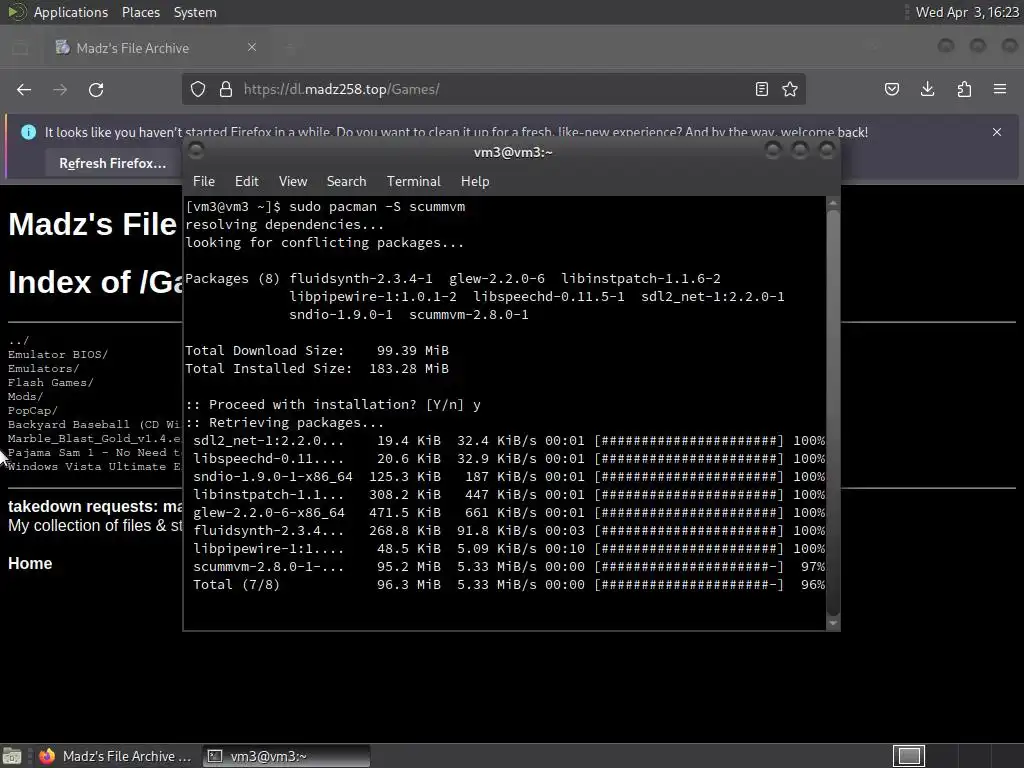Screen dimensions: 1024x768
Task: Open the Emulators/ folder link
Action: pos(43,368)
